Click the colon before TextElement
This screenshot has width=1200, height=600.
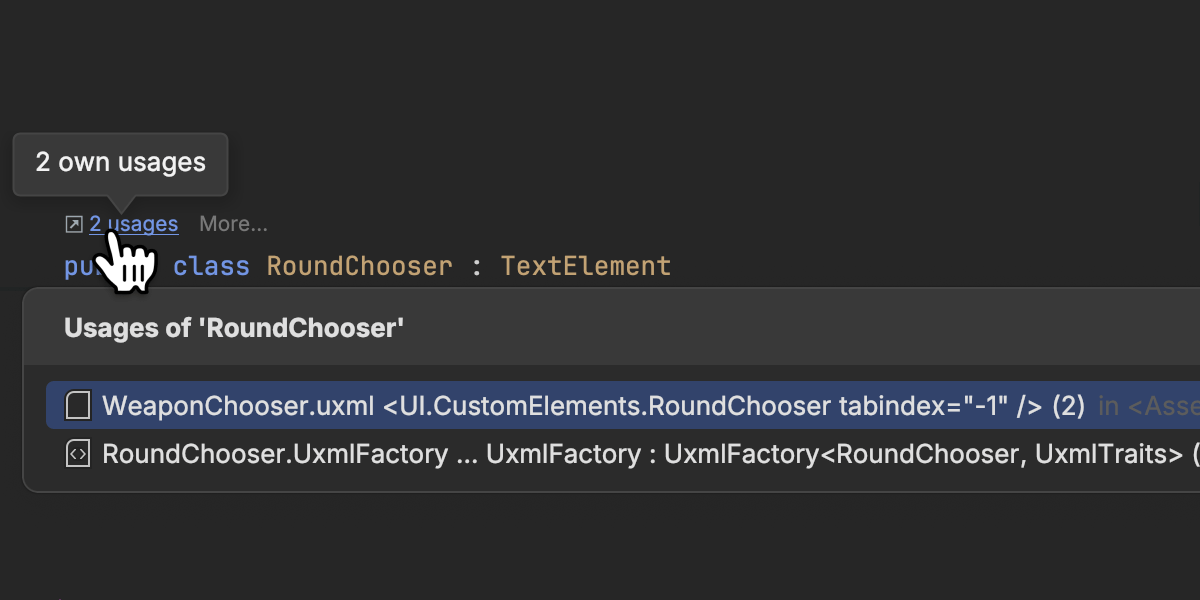(477, 267)
